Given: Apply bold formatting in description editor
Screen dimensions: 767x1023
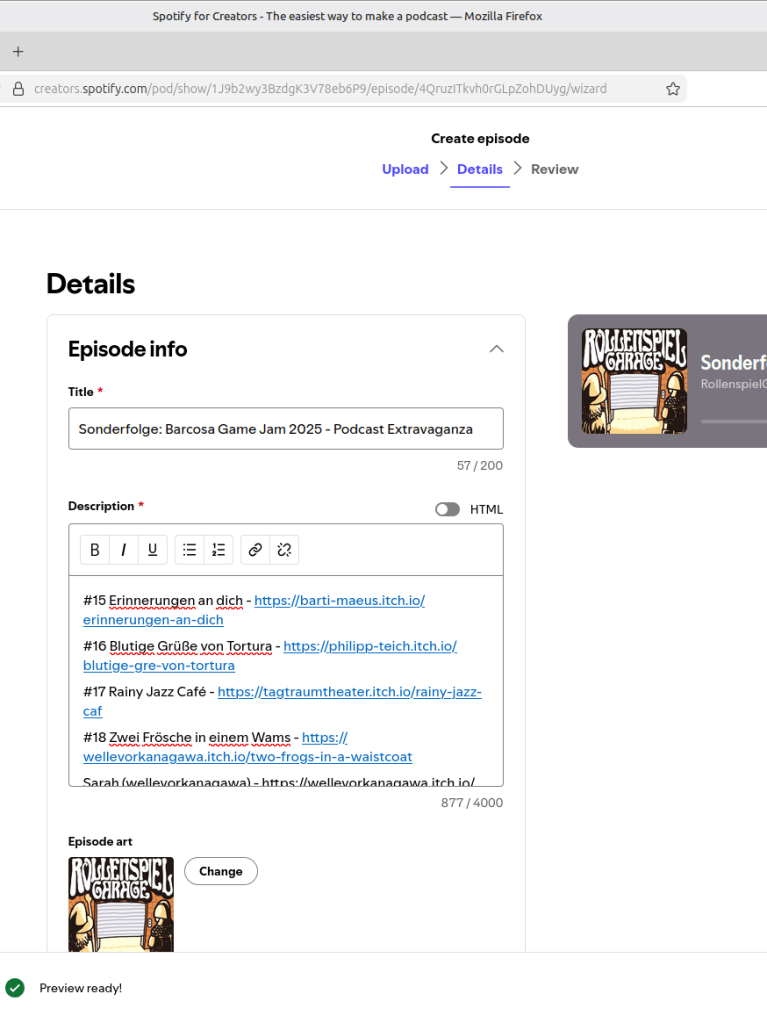Looking at the screenshot, I should pos(95,549).
